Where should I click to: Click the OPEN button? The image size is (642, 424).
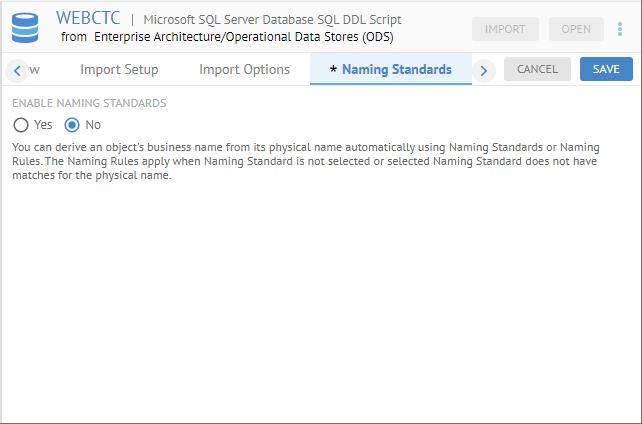576,29
